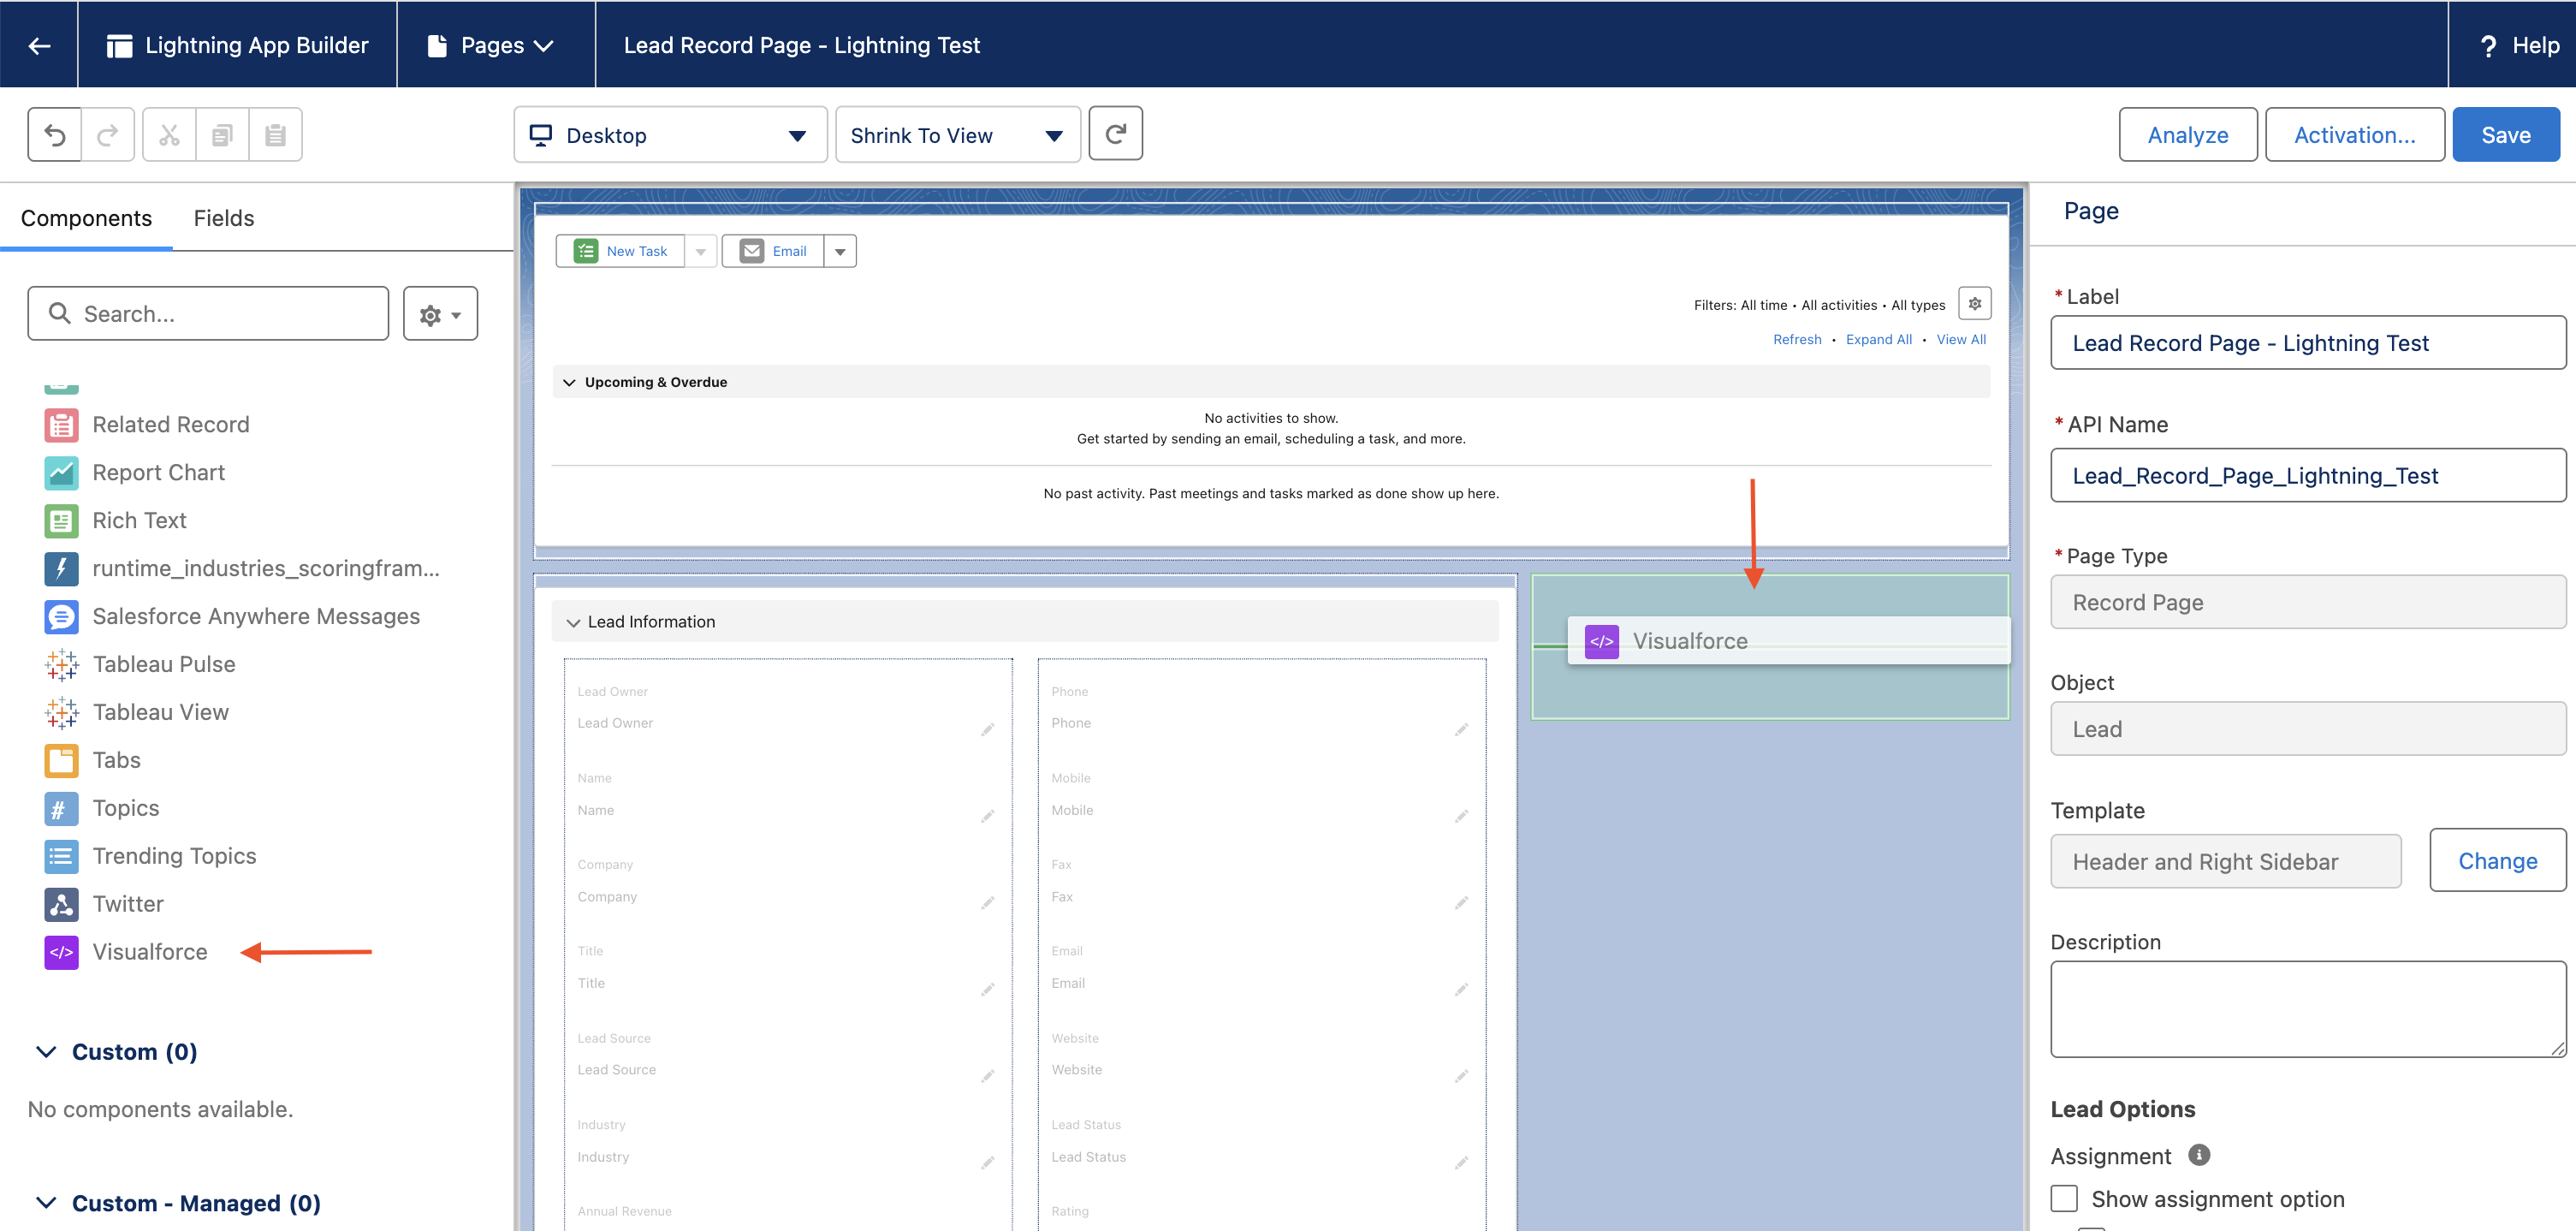
Task: Open the Pages dropdown menu
Action: tap(491, 45)
